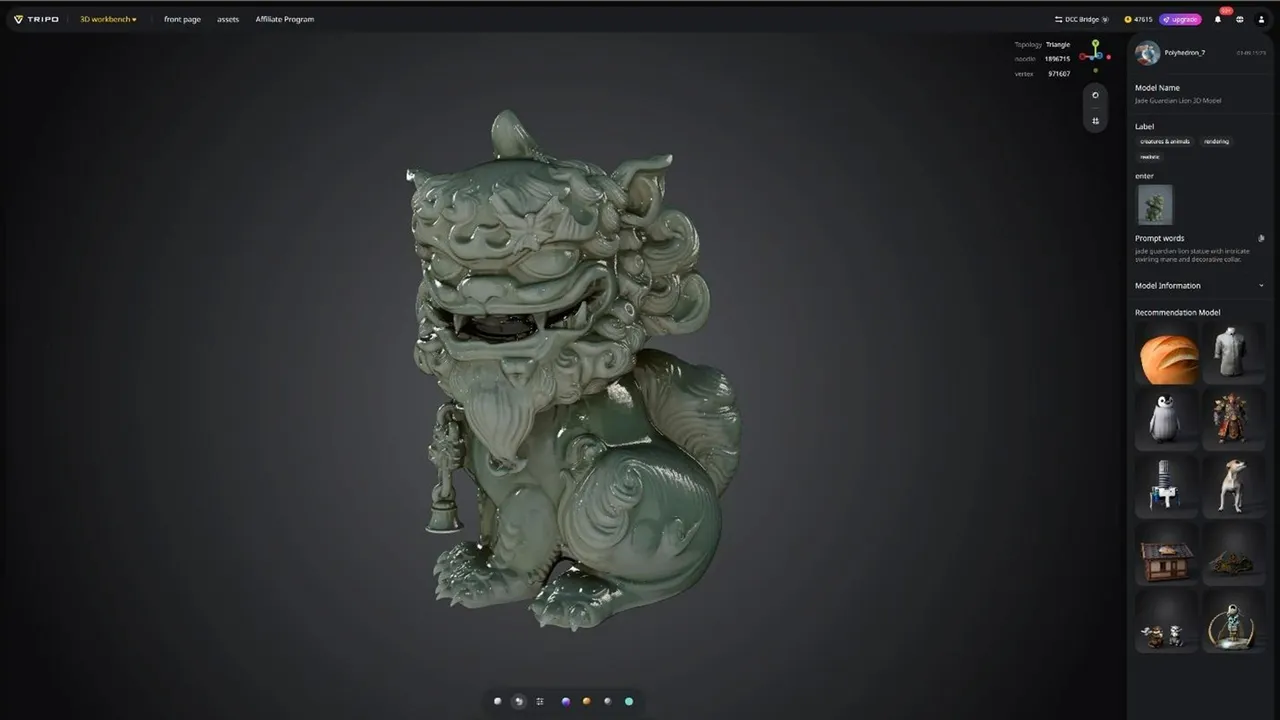Screen dimensions: 1280x720
Task: Expand the Model Information section
Action: tap(1200, 285)
